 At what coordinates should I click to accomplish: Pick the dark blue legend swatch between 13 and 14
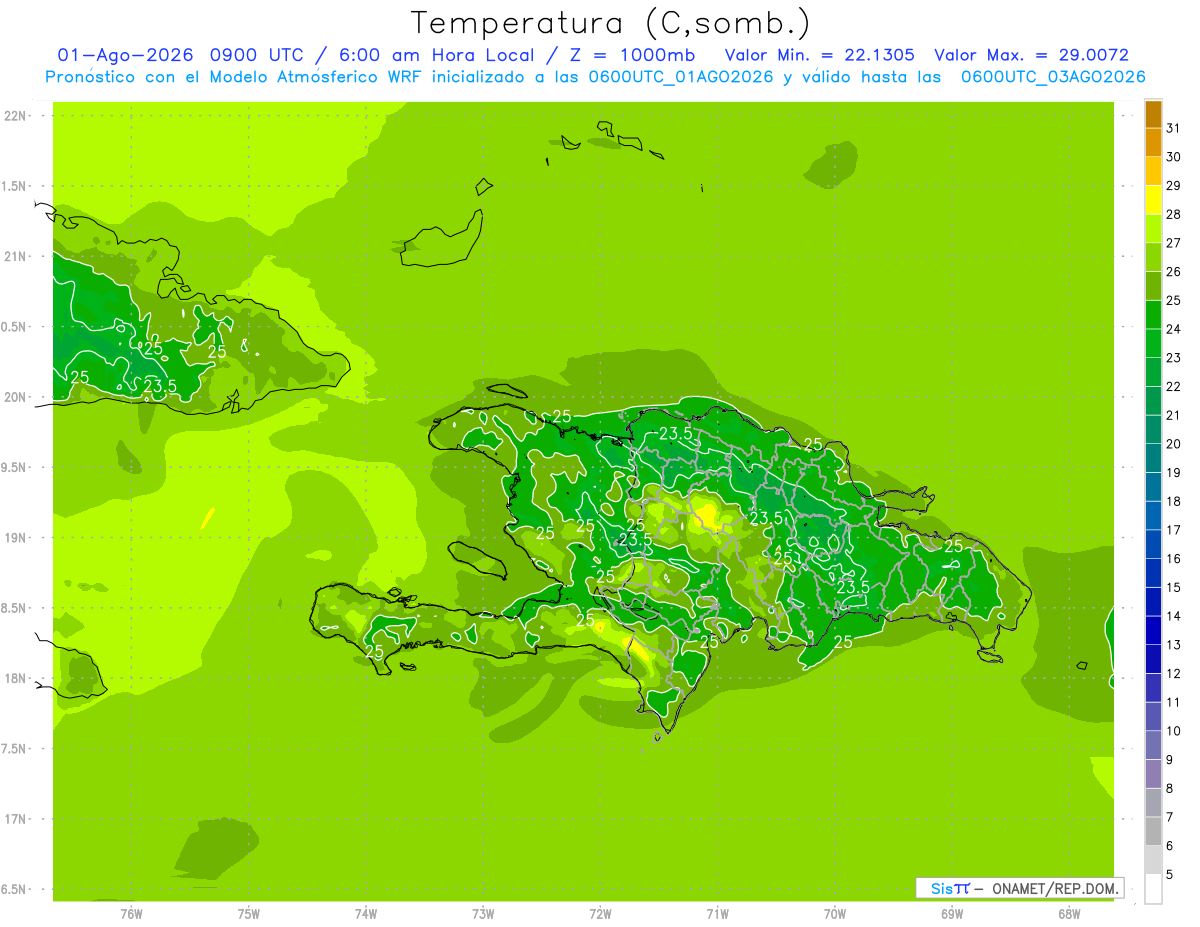(1153, 630)
